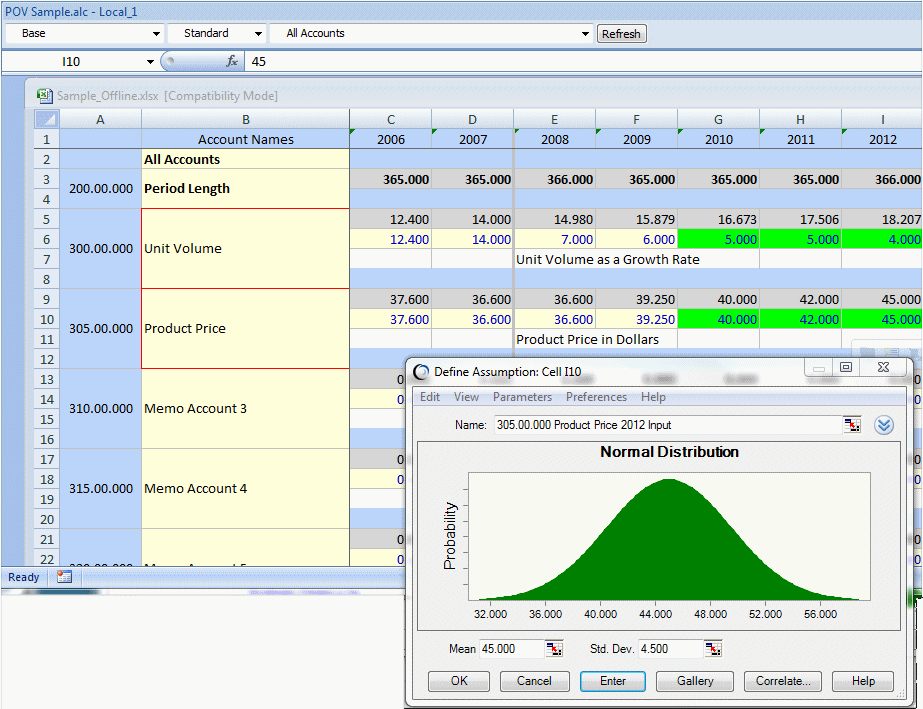Click cell reference picker next to Std. Dev.
Image resolution: width=923 pixels, height=709 pixels.
712,649
